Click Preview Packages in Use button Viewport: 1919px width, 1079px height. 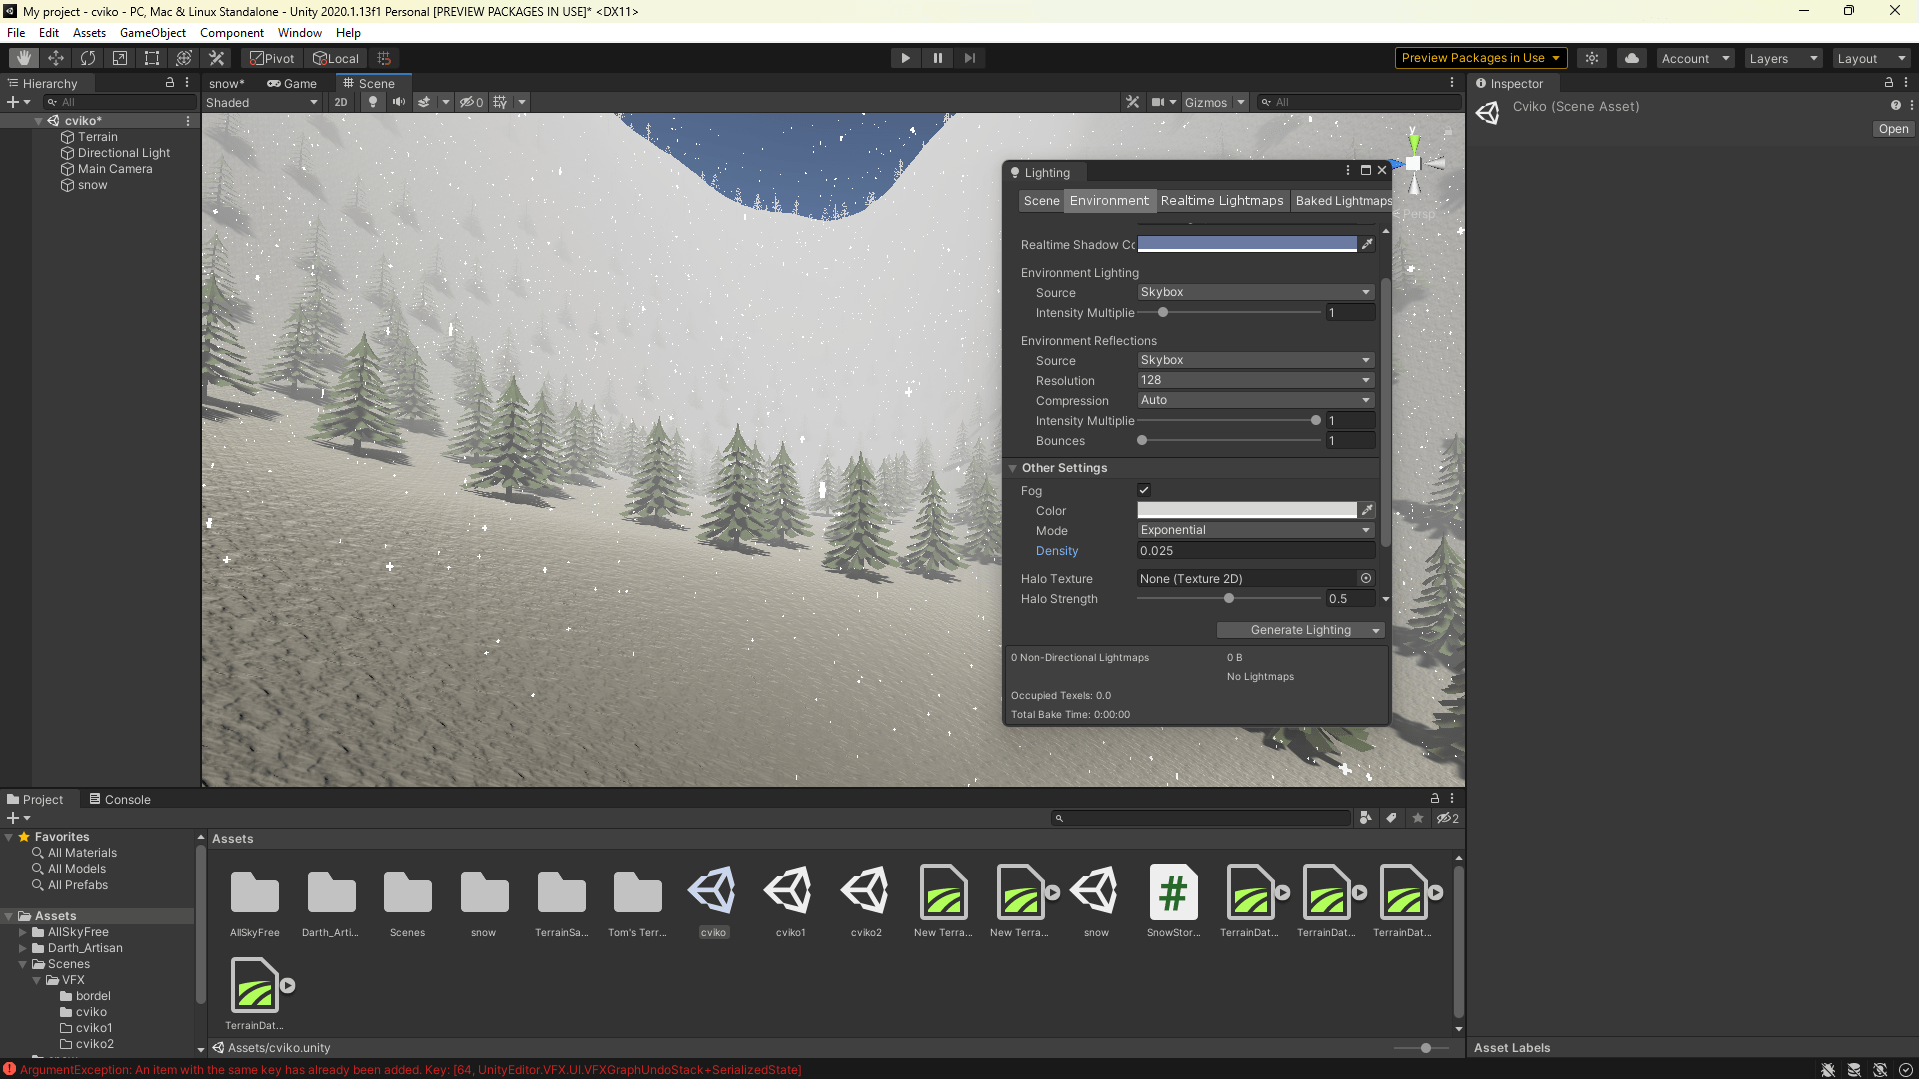pyautogui.click(x=1480, y=58)
